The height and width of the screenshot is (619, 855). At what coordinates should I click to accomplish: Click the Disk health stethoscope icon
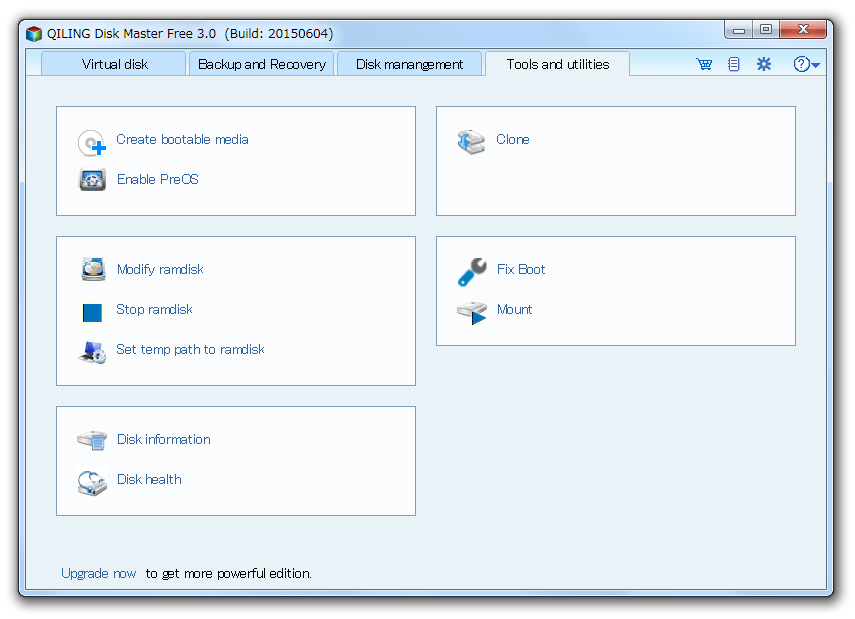point(92,483)
